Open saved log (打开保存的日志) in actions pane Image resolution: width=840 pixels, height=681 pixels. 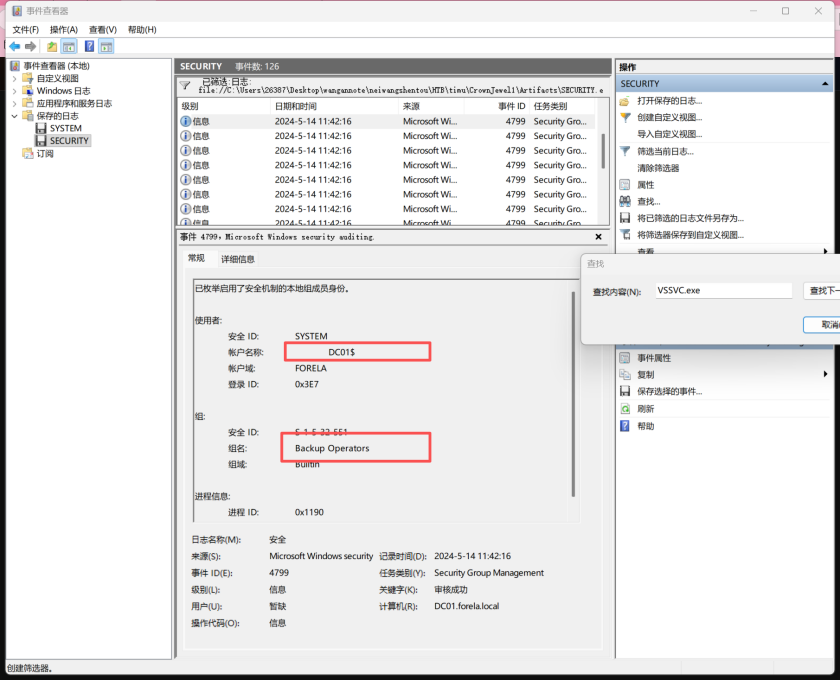coord(669,101)
